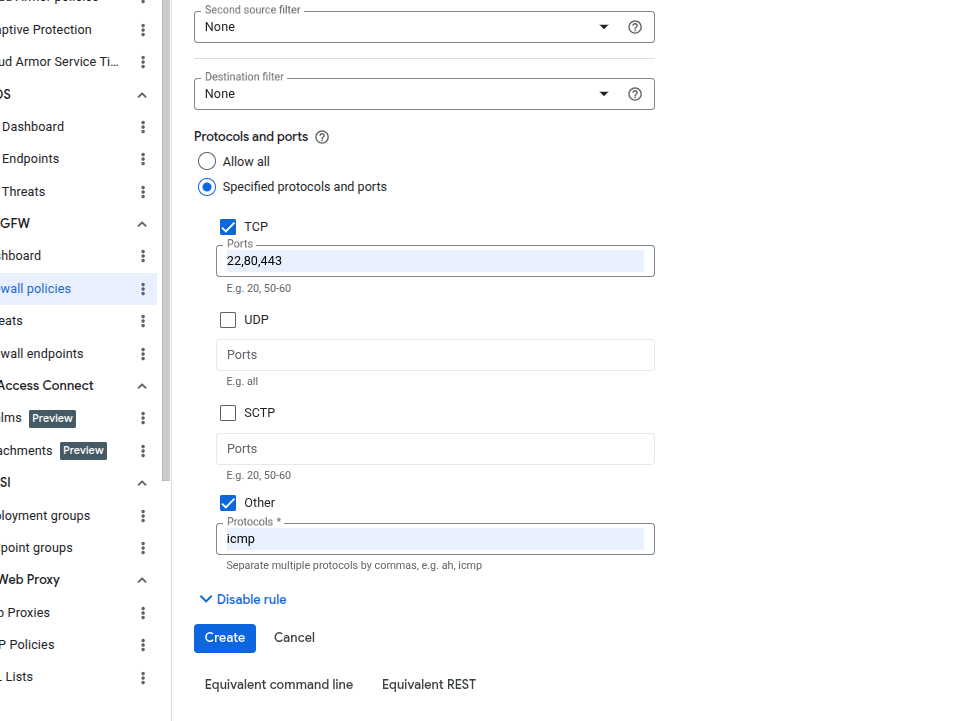
Task: Open Equivalent command line
Action: click(279, 685)
